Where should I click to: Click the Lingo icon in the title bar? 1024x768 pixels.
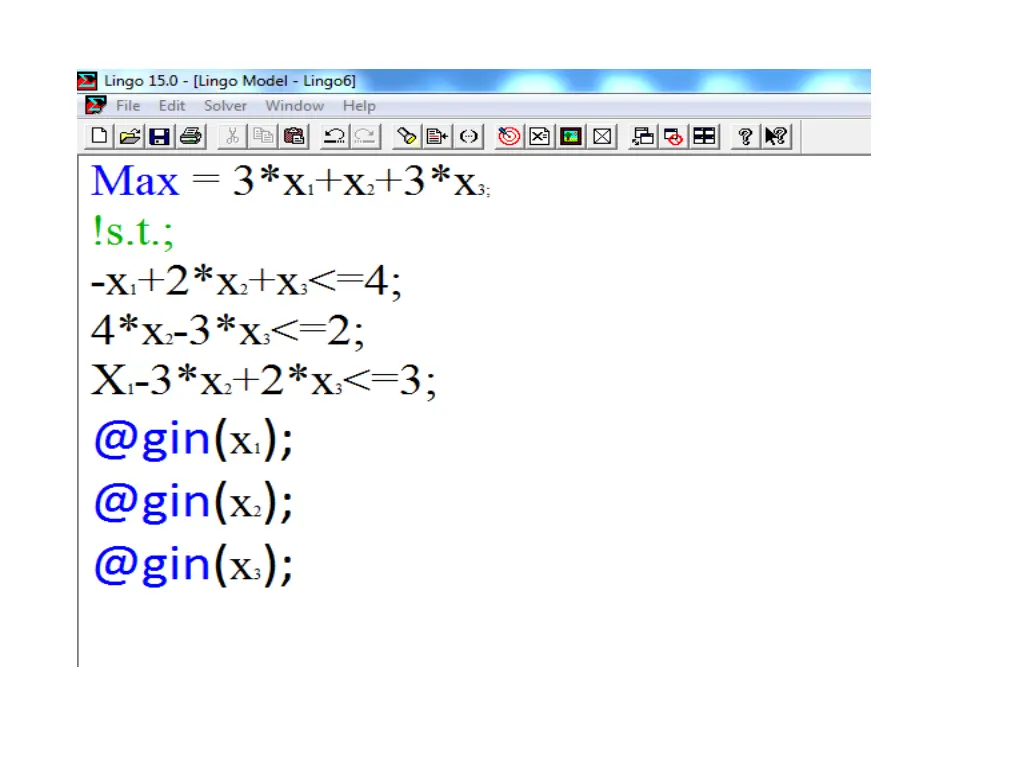tap(87, 81)
